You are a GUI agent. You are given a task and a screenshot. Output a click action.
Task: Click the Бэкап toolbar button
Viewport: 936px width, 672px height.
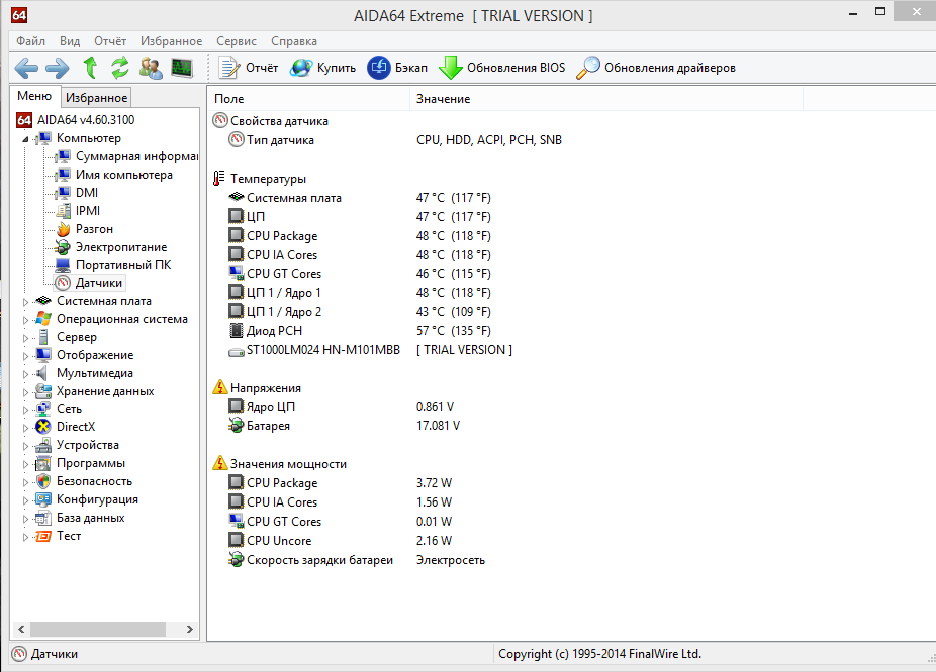click(x=398, y=68)
